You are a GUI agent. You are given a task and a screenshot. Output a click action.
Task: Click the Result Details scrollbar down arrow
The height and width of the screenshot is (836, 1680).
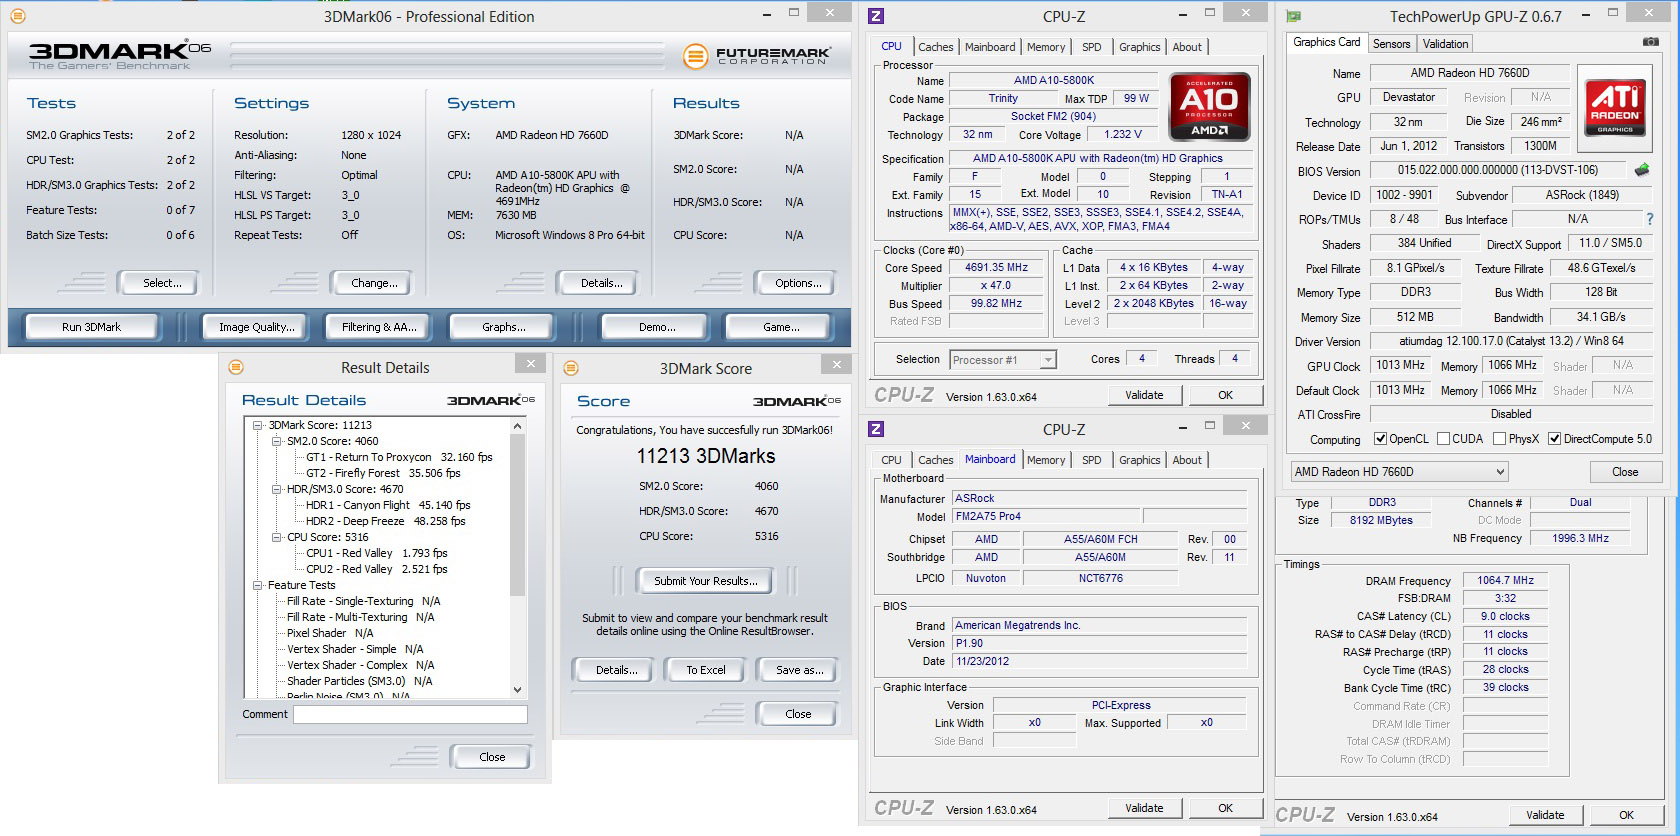click(517, 689)
